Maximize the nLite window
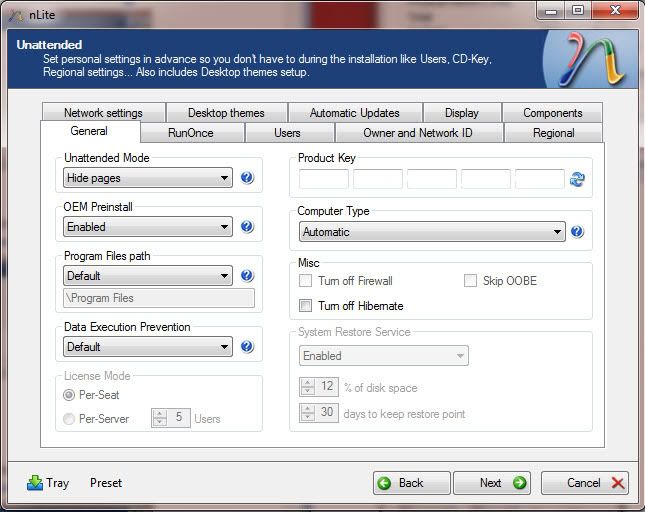The width and height of the screenshot is (645, 512). click(578, 11)
